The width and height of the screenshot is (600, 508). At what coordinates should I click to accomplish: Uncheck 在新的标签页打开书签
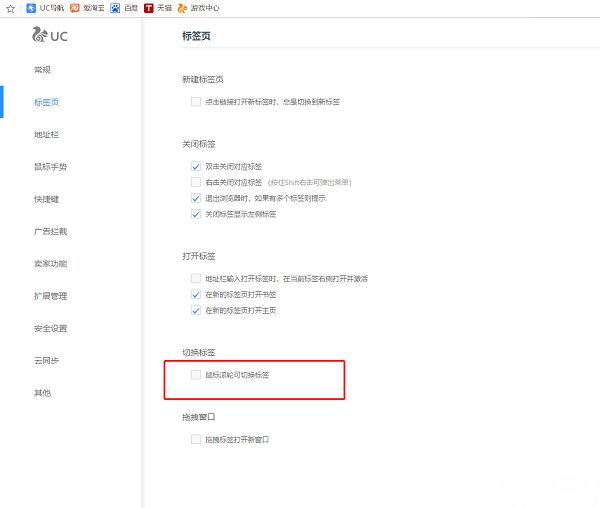(x=196, y=295)
